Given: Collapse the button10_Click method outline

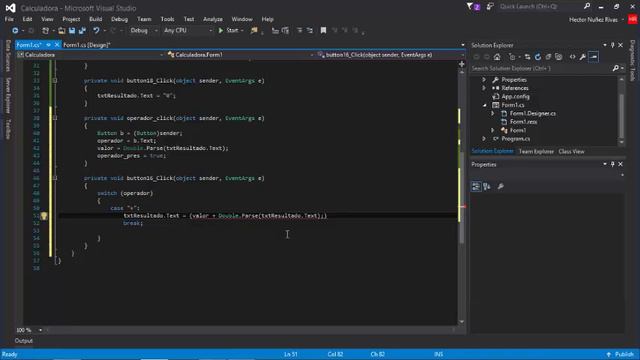Looking at the screenshot, I should (x=55, y=81).
